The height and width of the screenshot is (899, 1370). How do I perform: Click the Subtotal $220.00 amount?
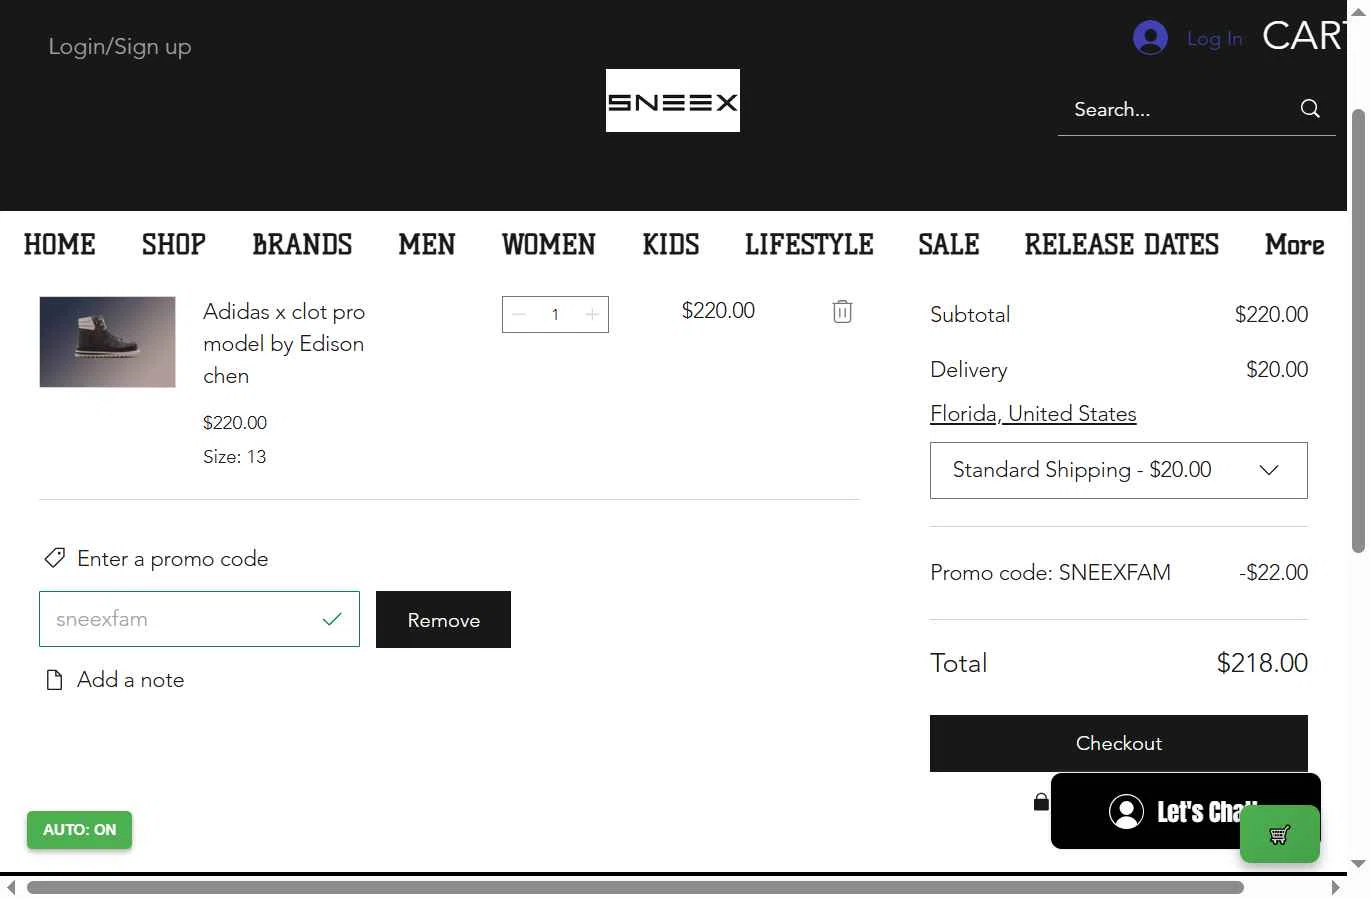(x=1271, y=315)
